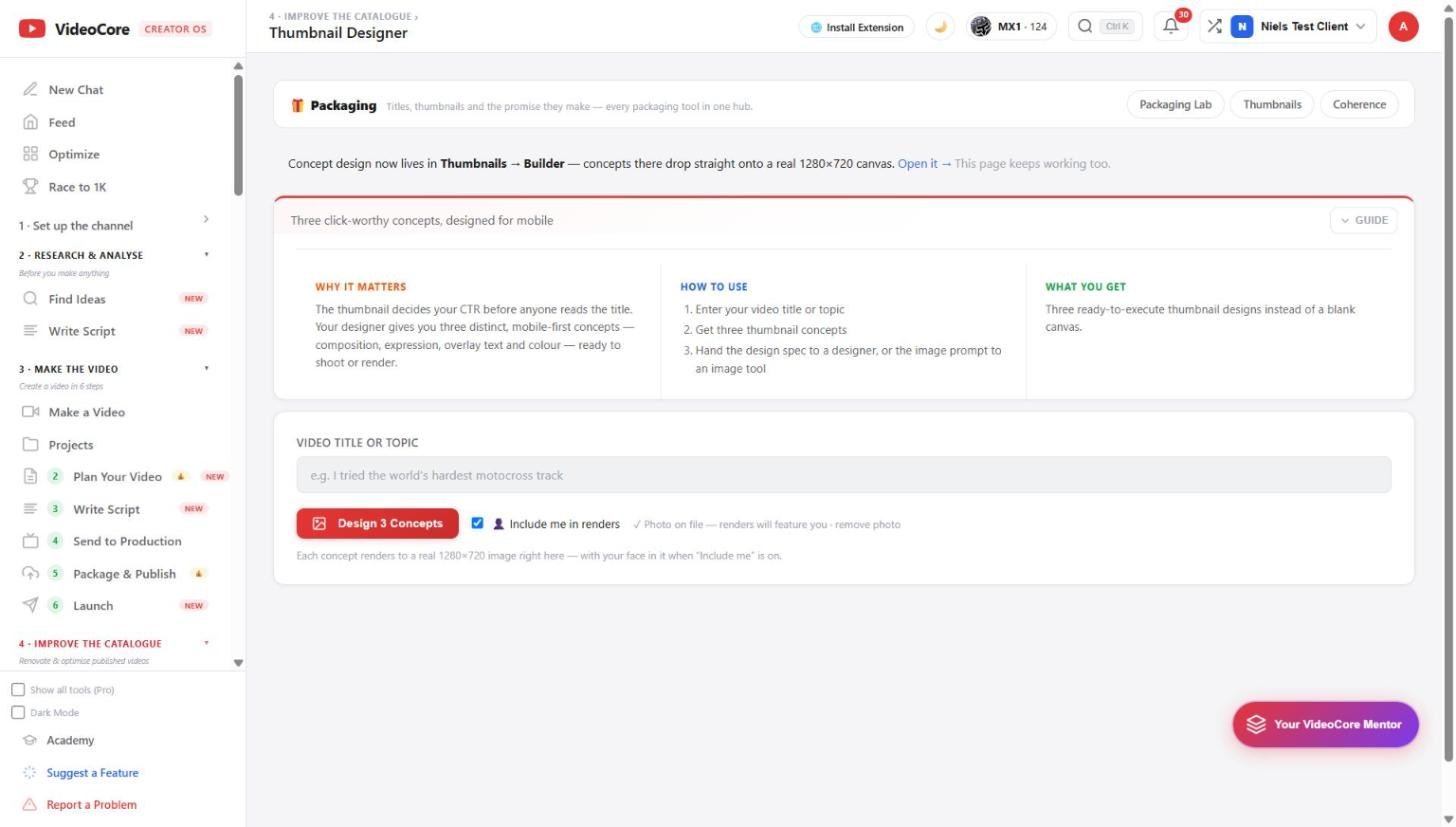Click the Suggest a Feature link

(92, 773)
